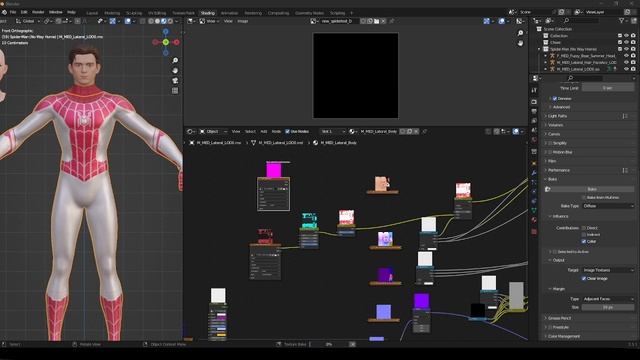Open the Margin Type Adjacent Faces dropdown

click(x=608, y=299)
